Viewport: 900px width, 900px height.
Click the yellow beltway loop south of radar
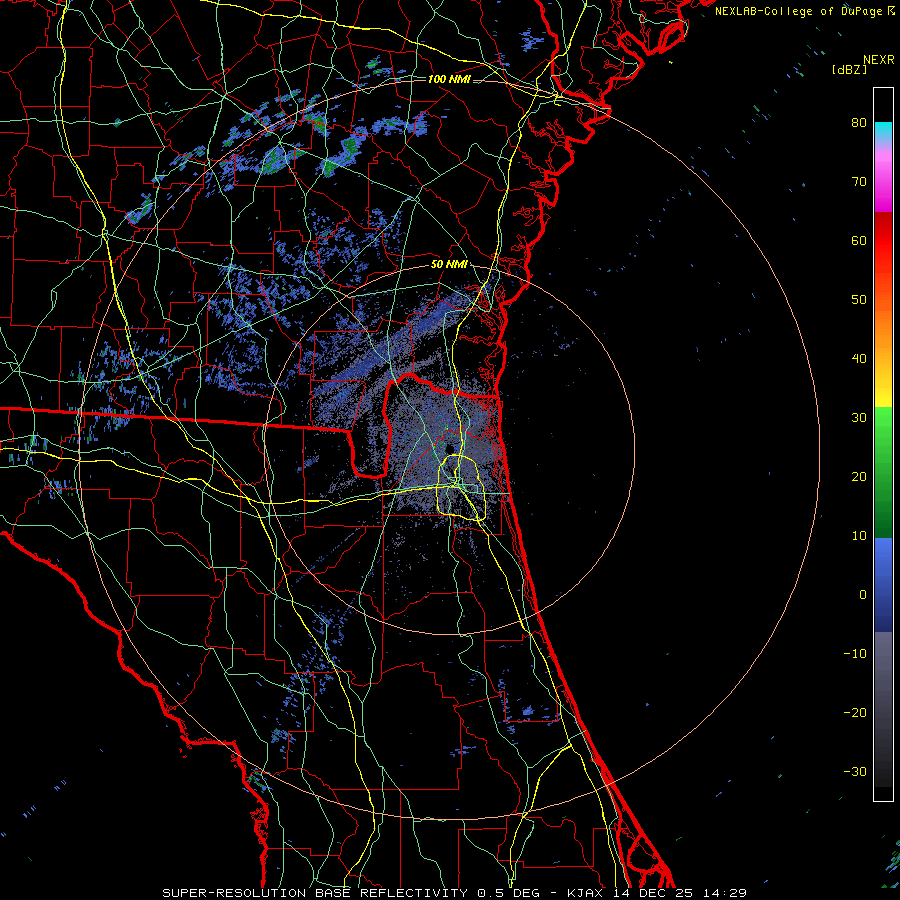pyautogui.click(x=461, y=487)
